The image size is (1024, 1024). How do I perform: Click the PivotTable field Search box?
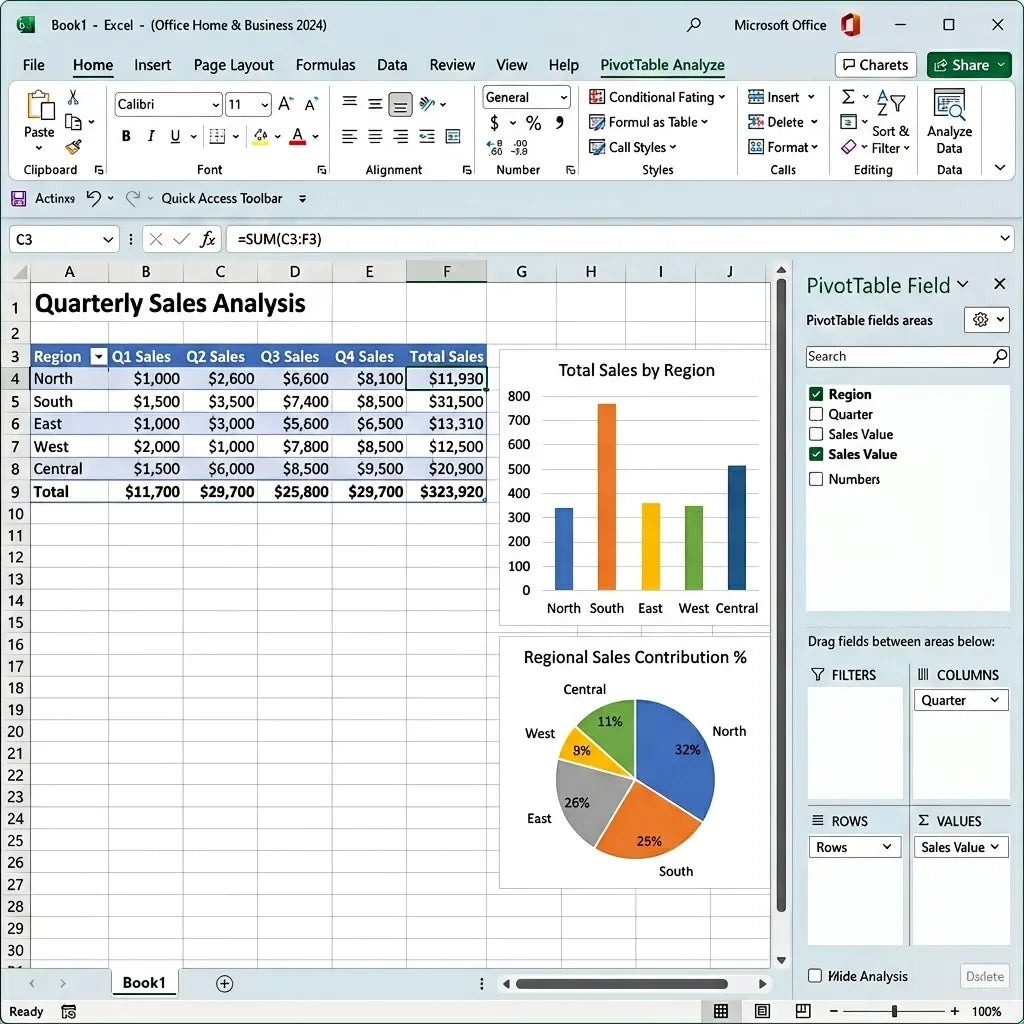tap(907, 356)
